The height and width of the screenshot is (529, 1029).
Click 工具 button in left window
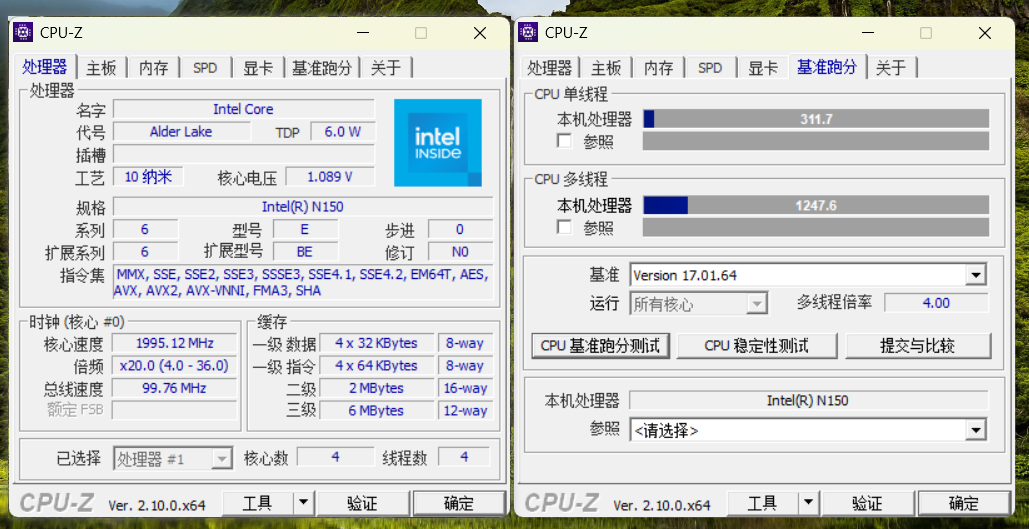point(257,503)
